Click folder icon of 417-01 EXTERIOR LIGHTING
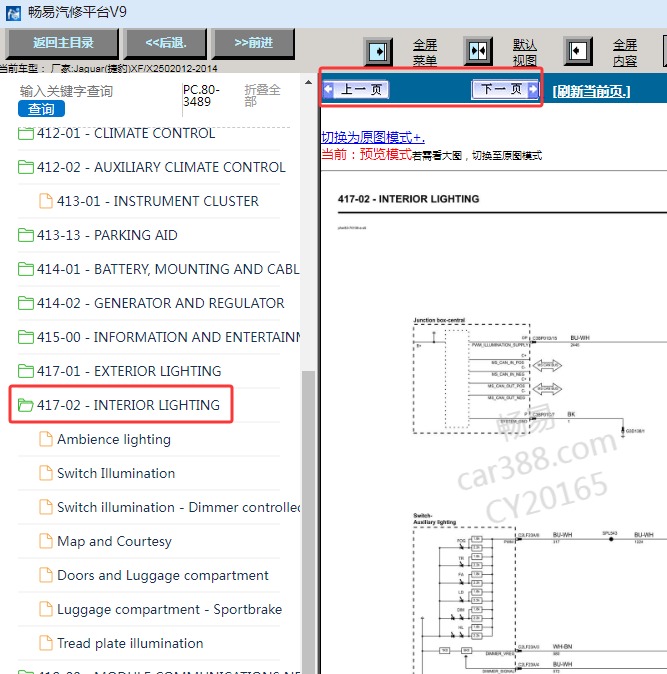Viewport: 667px width, 674px height. click(x=26, y=371)
